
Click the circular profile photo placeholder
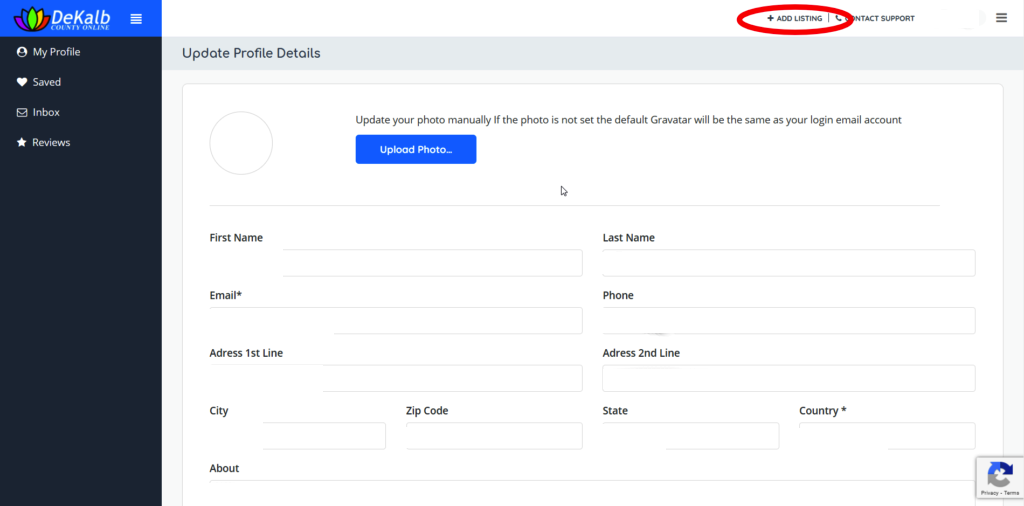tap(241, 143)
